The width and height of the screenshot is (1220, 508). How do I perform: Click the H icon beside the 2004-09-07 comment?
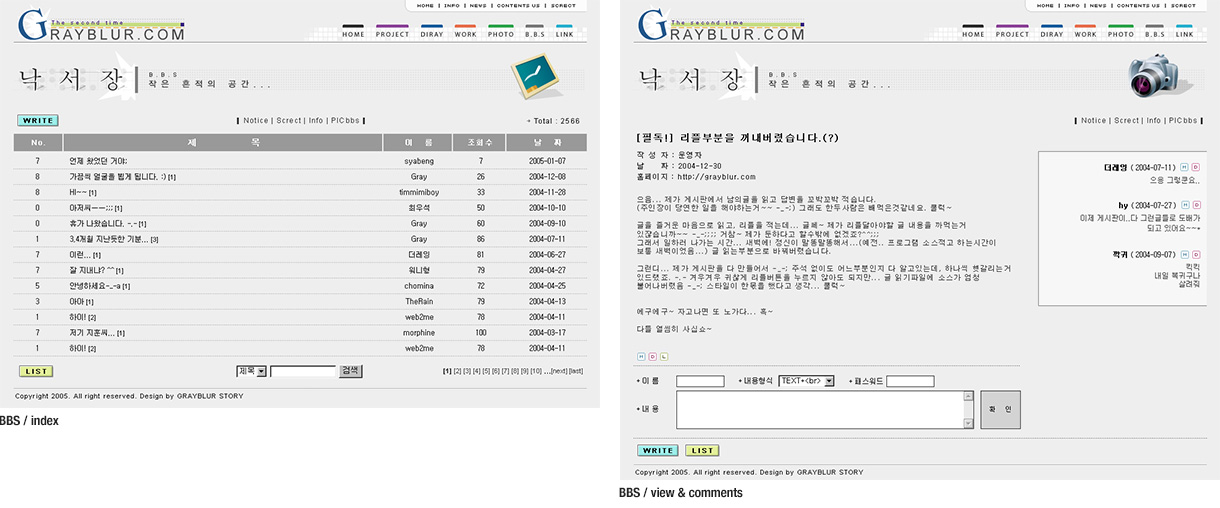[1185, 255]
